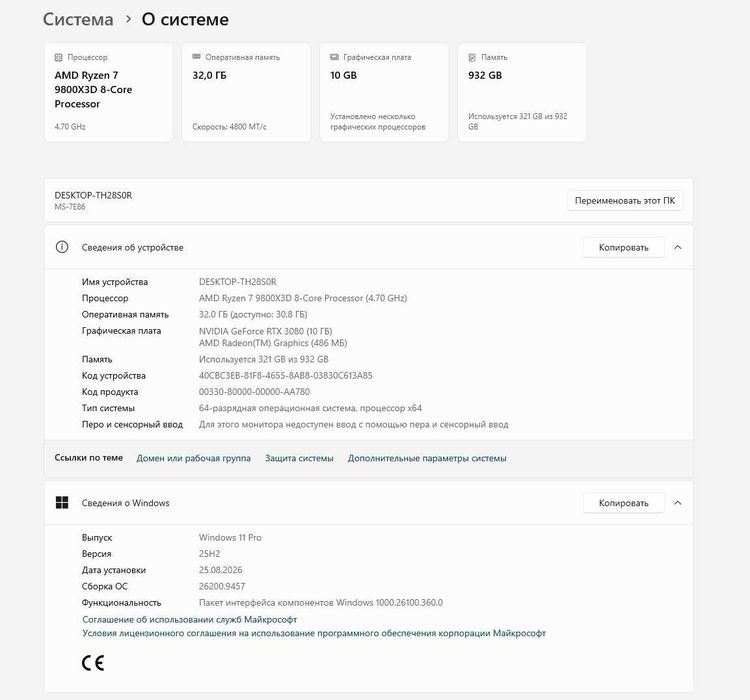Click the RAM module icon
750x700 pixels.
point(196,57)
